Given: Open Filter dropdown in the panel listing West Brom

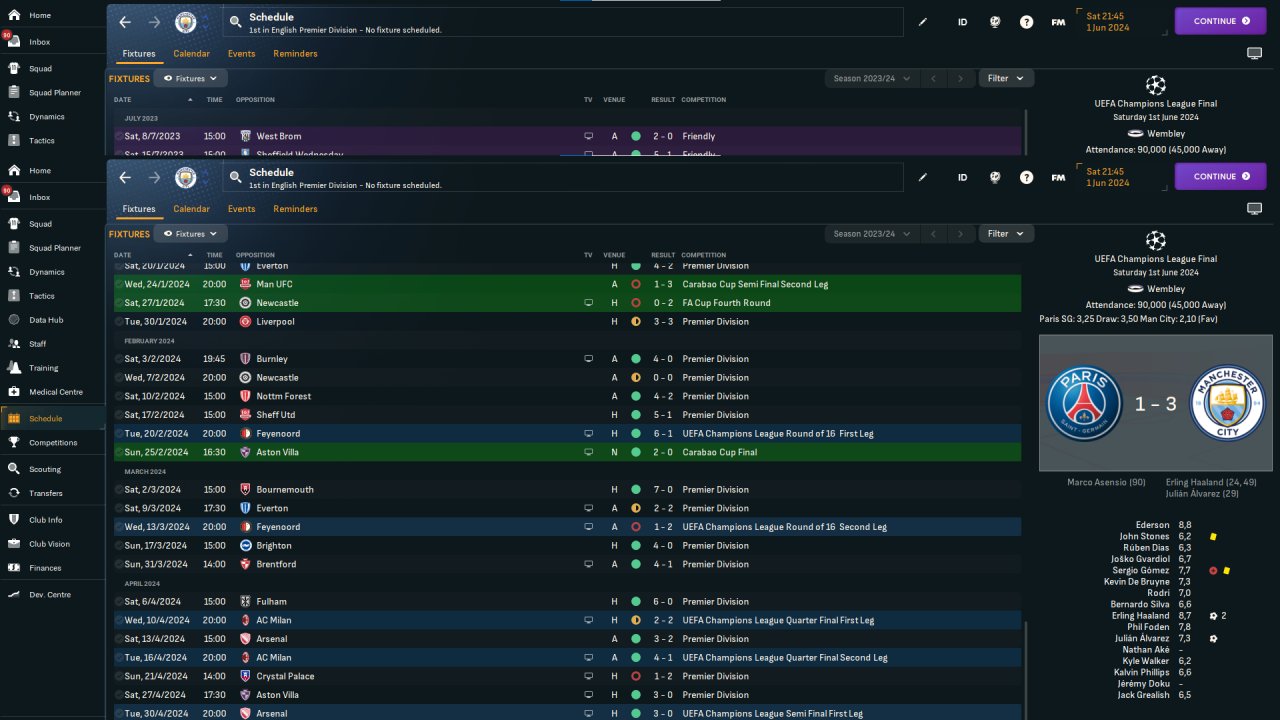Looking at the screenshot, I should (1006, 78).
